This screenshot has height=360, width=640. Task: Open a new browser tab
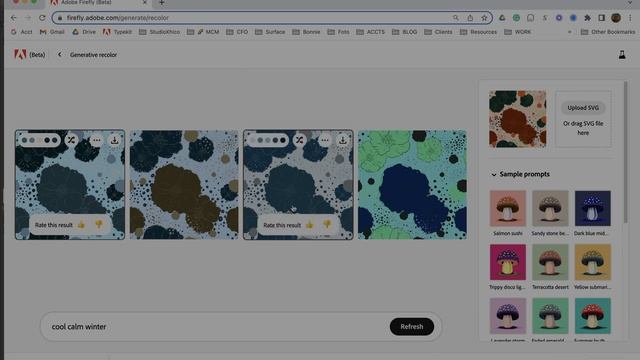coord(162,3)
